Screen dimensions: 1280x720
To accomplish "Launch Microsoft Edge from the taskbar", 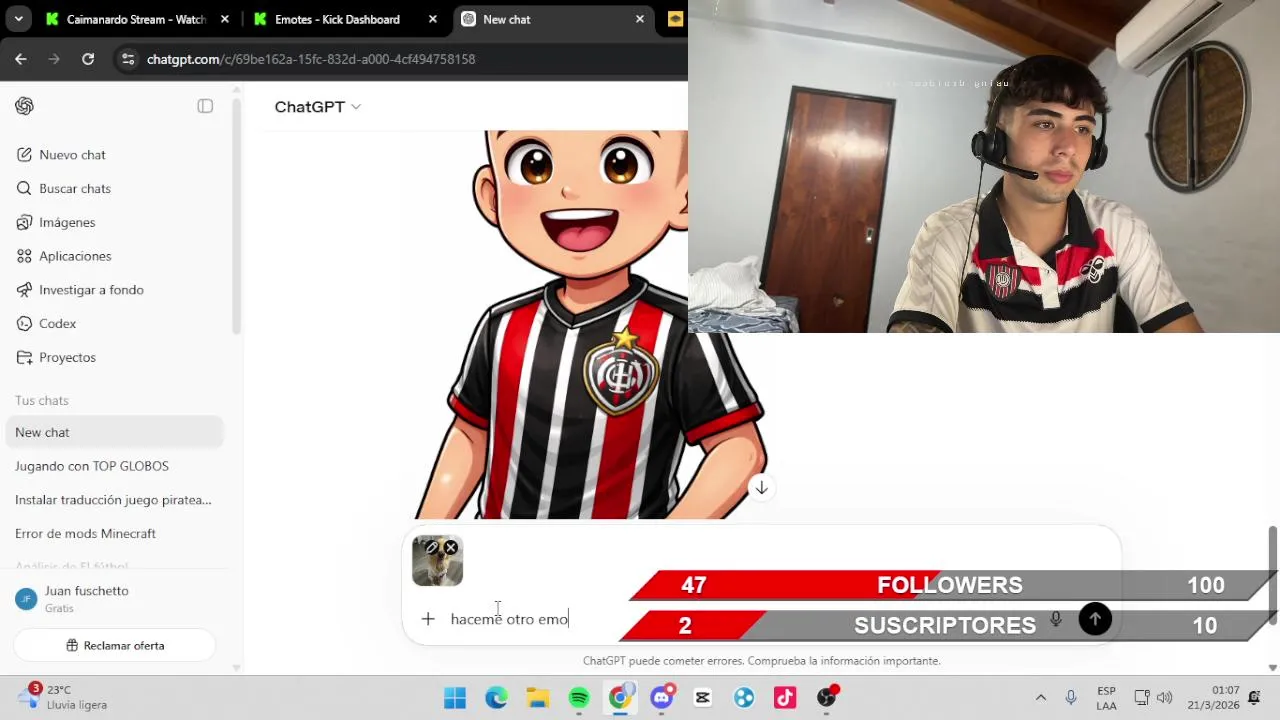I will click(x=496, y=697).
